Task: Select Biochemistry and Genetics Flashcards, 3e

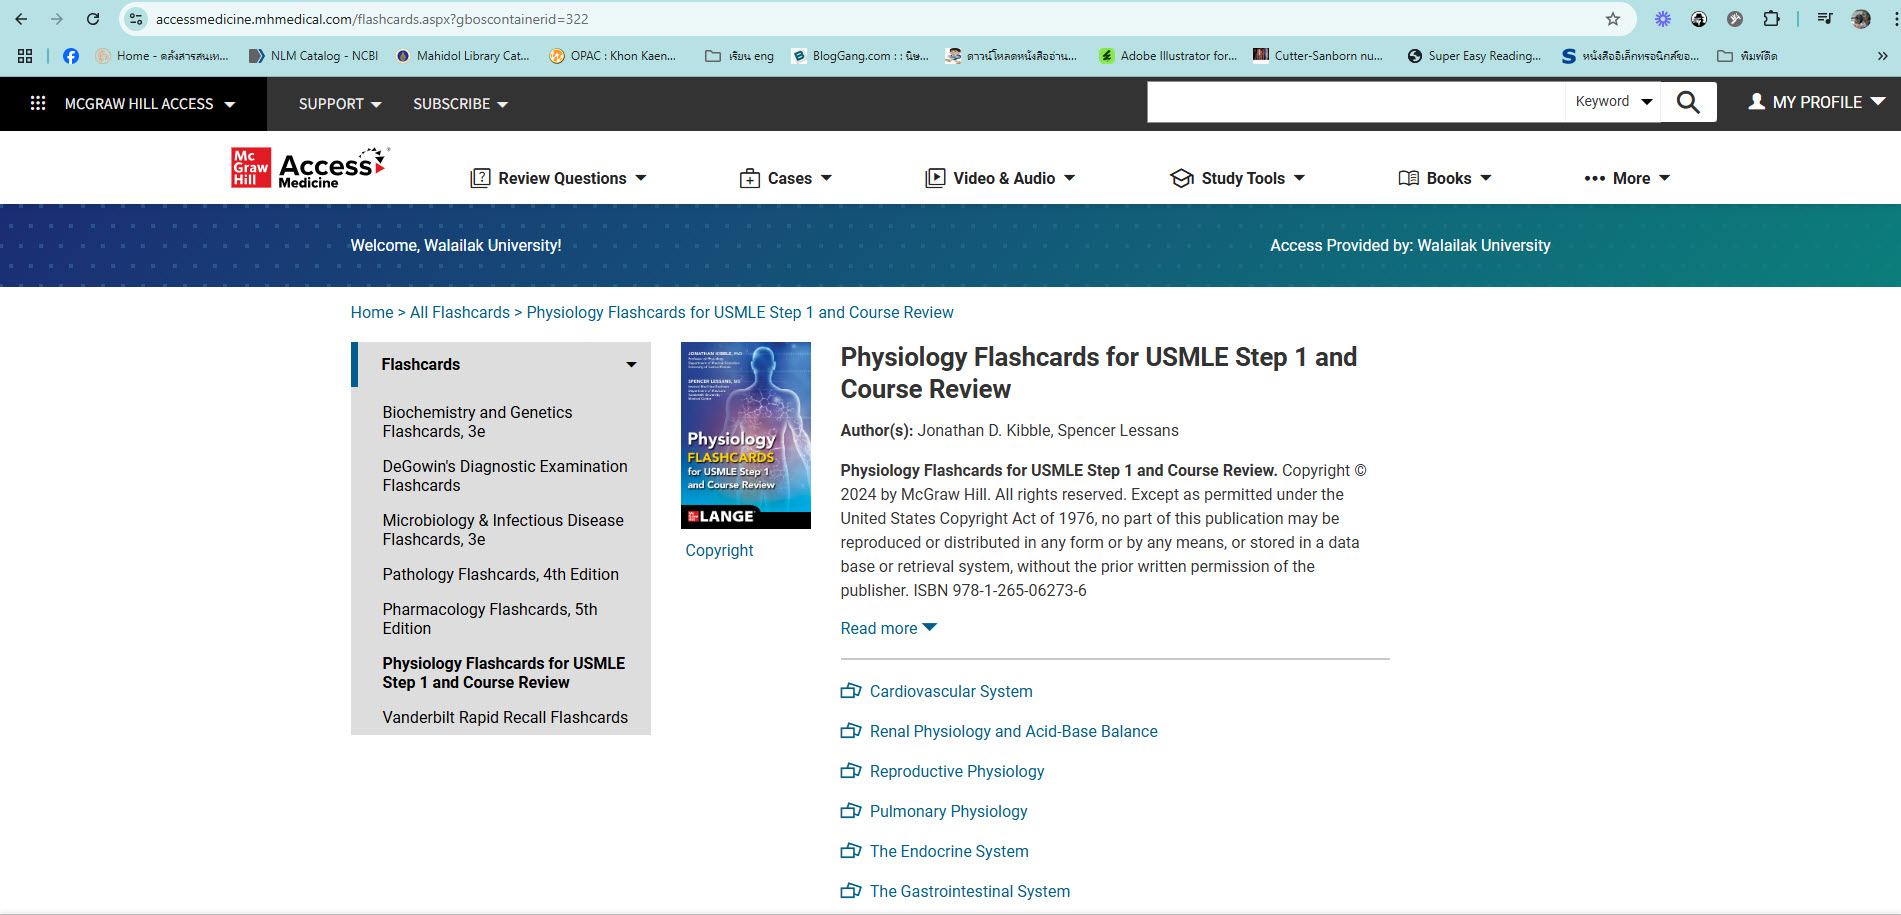Action: 477,422
